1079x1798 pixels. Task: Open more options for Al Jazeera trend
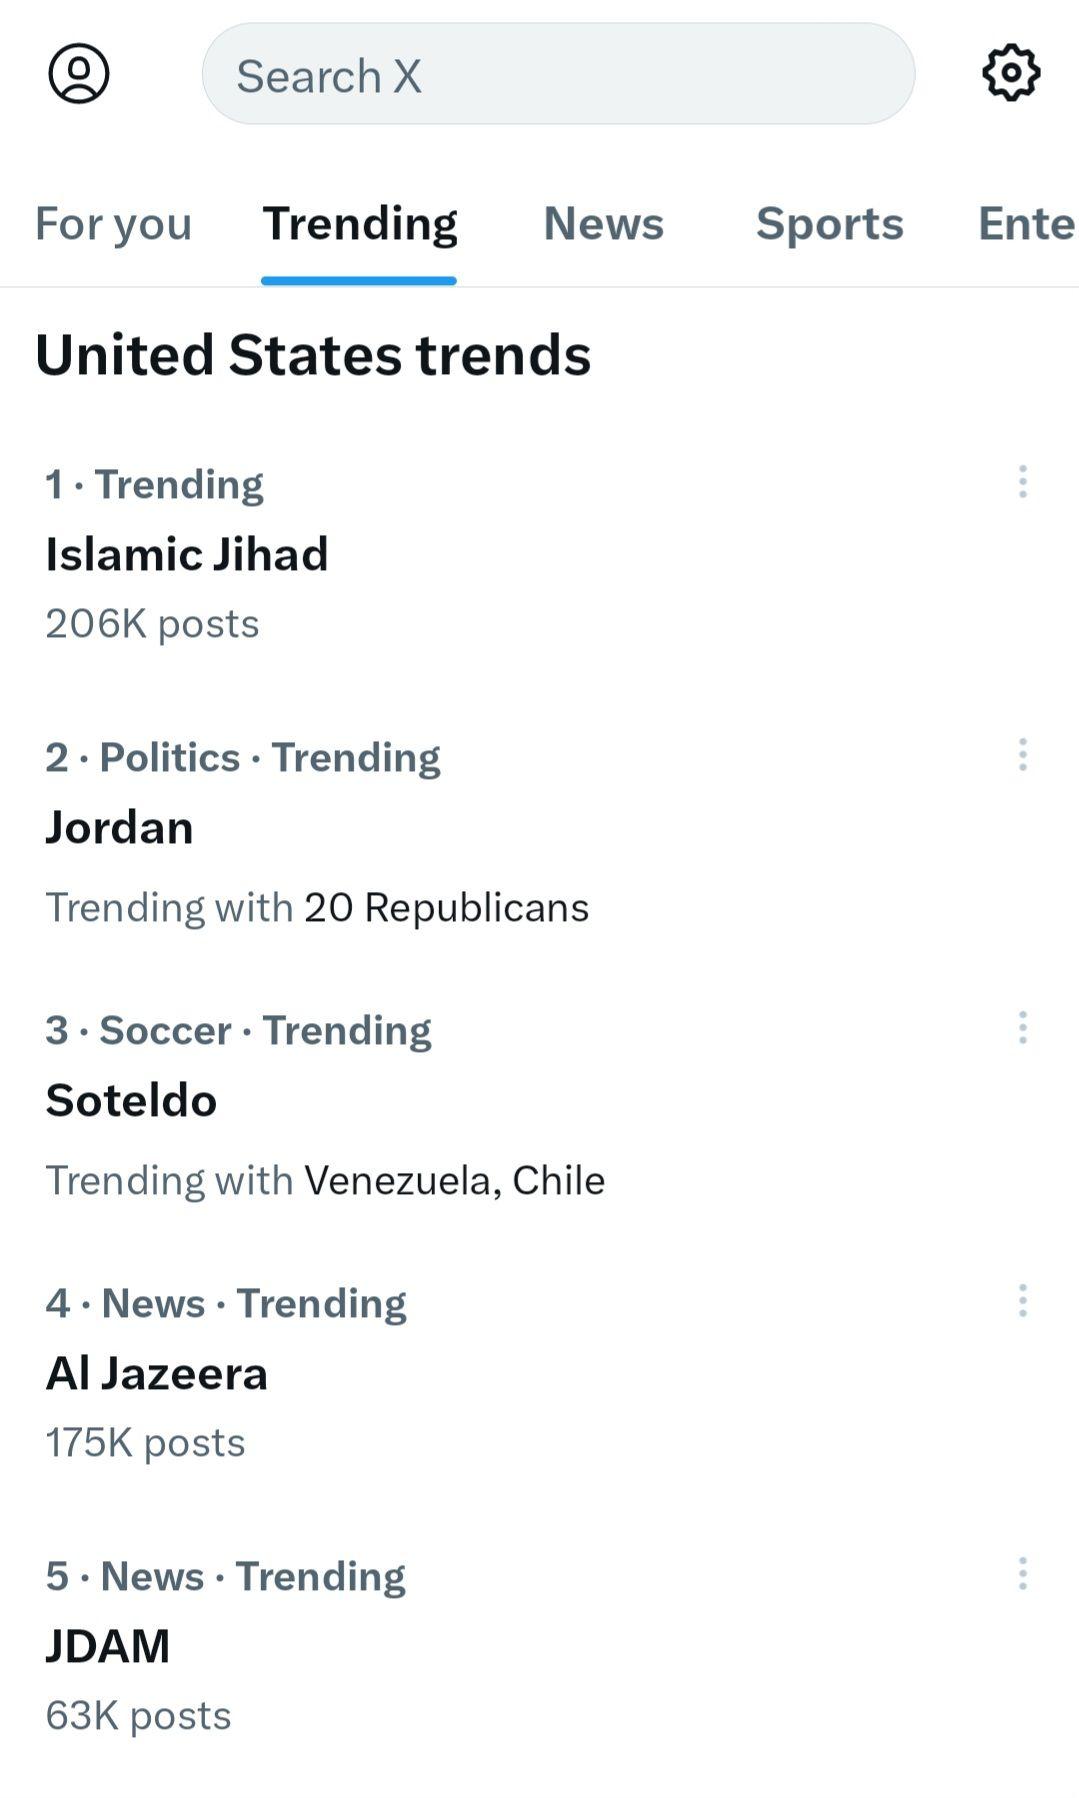(x=1022, y=1301)
